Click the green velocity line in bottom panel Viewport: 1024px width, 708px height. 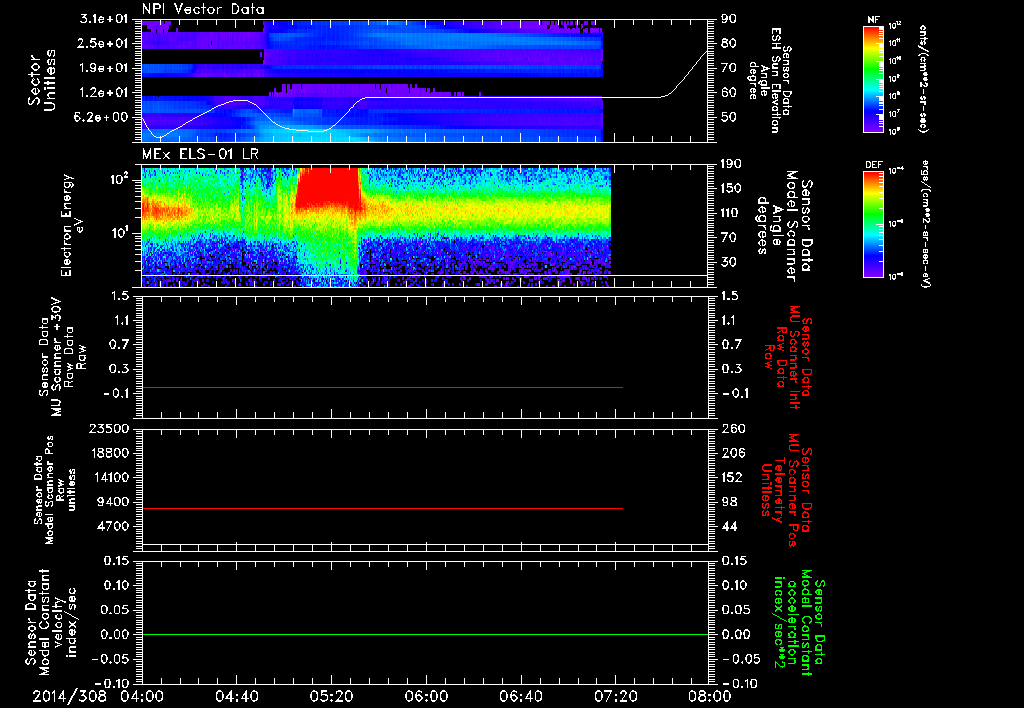point(425,635)
